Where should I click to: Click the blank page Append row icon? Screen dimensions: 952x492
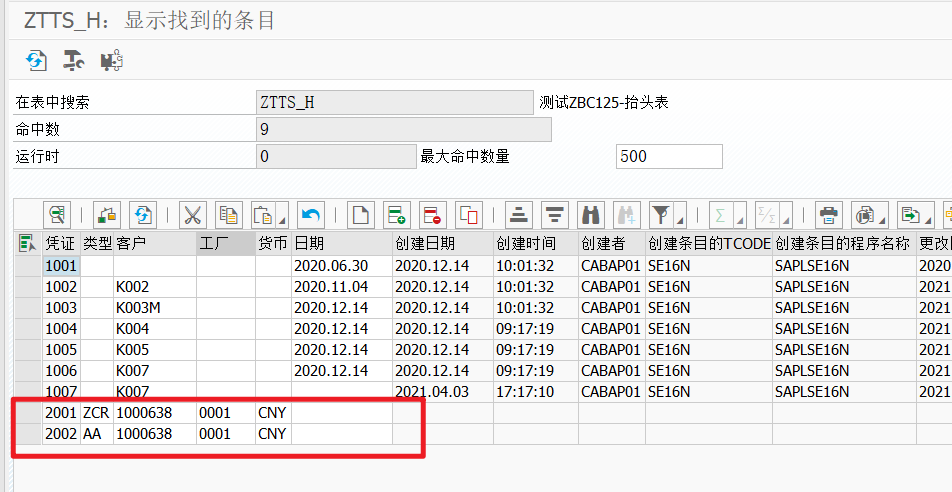(361, 215)
